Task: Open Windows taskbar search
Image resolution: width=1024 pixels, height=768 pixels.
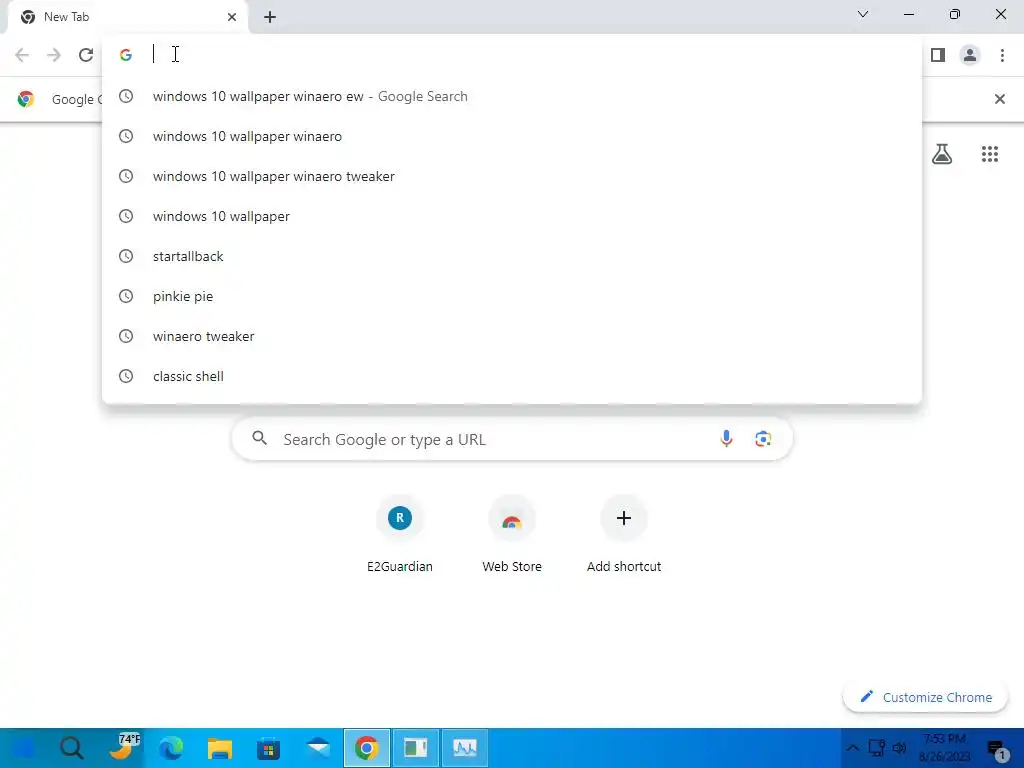Action: pyautogui.click(x=71, y=748)
